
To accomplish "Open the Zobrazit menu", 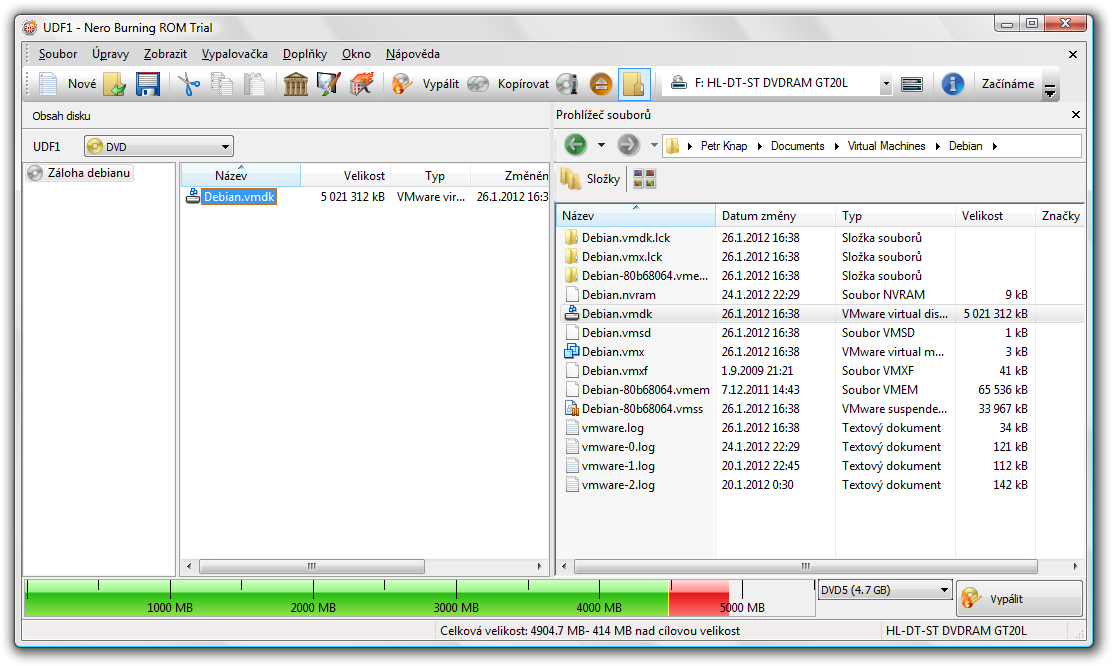I will [x=165, y=54].
